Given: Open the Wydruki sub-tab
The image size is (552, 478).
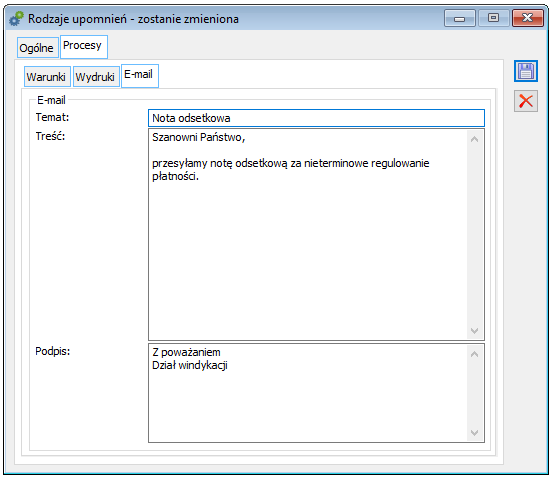Looking at the screenshot, I should coord(96,76).
